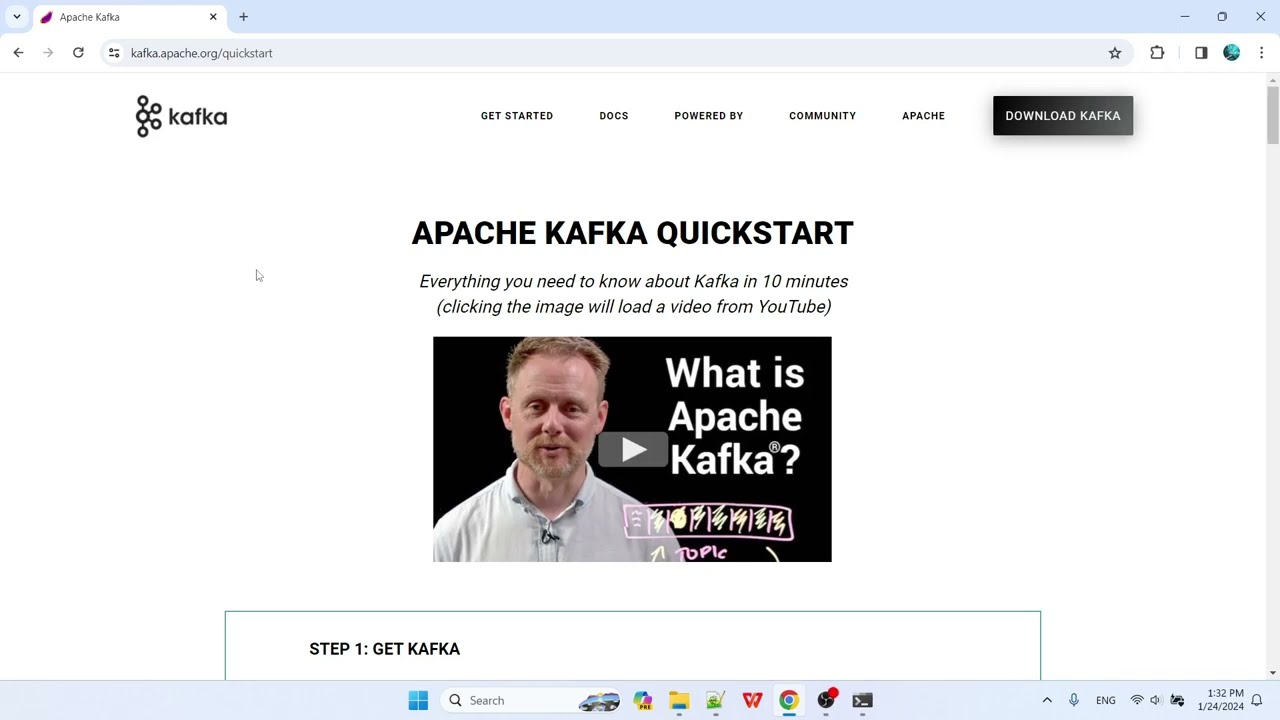Screen dimensions: 1280x720
Task: Open the COMMUNITY menu
Action: 822,116
